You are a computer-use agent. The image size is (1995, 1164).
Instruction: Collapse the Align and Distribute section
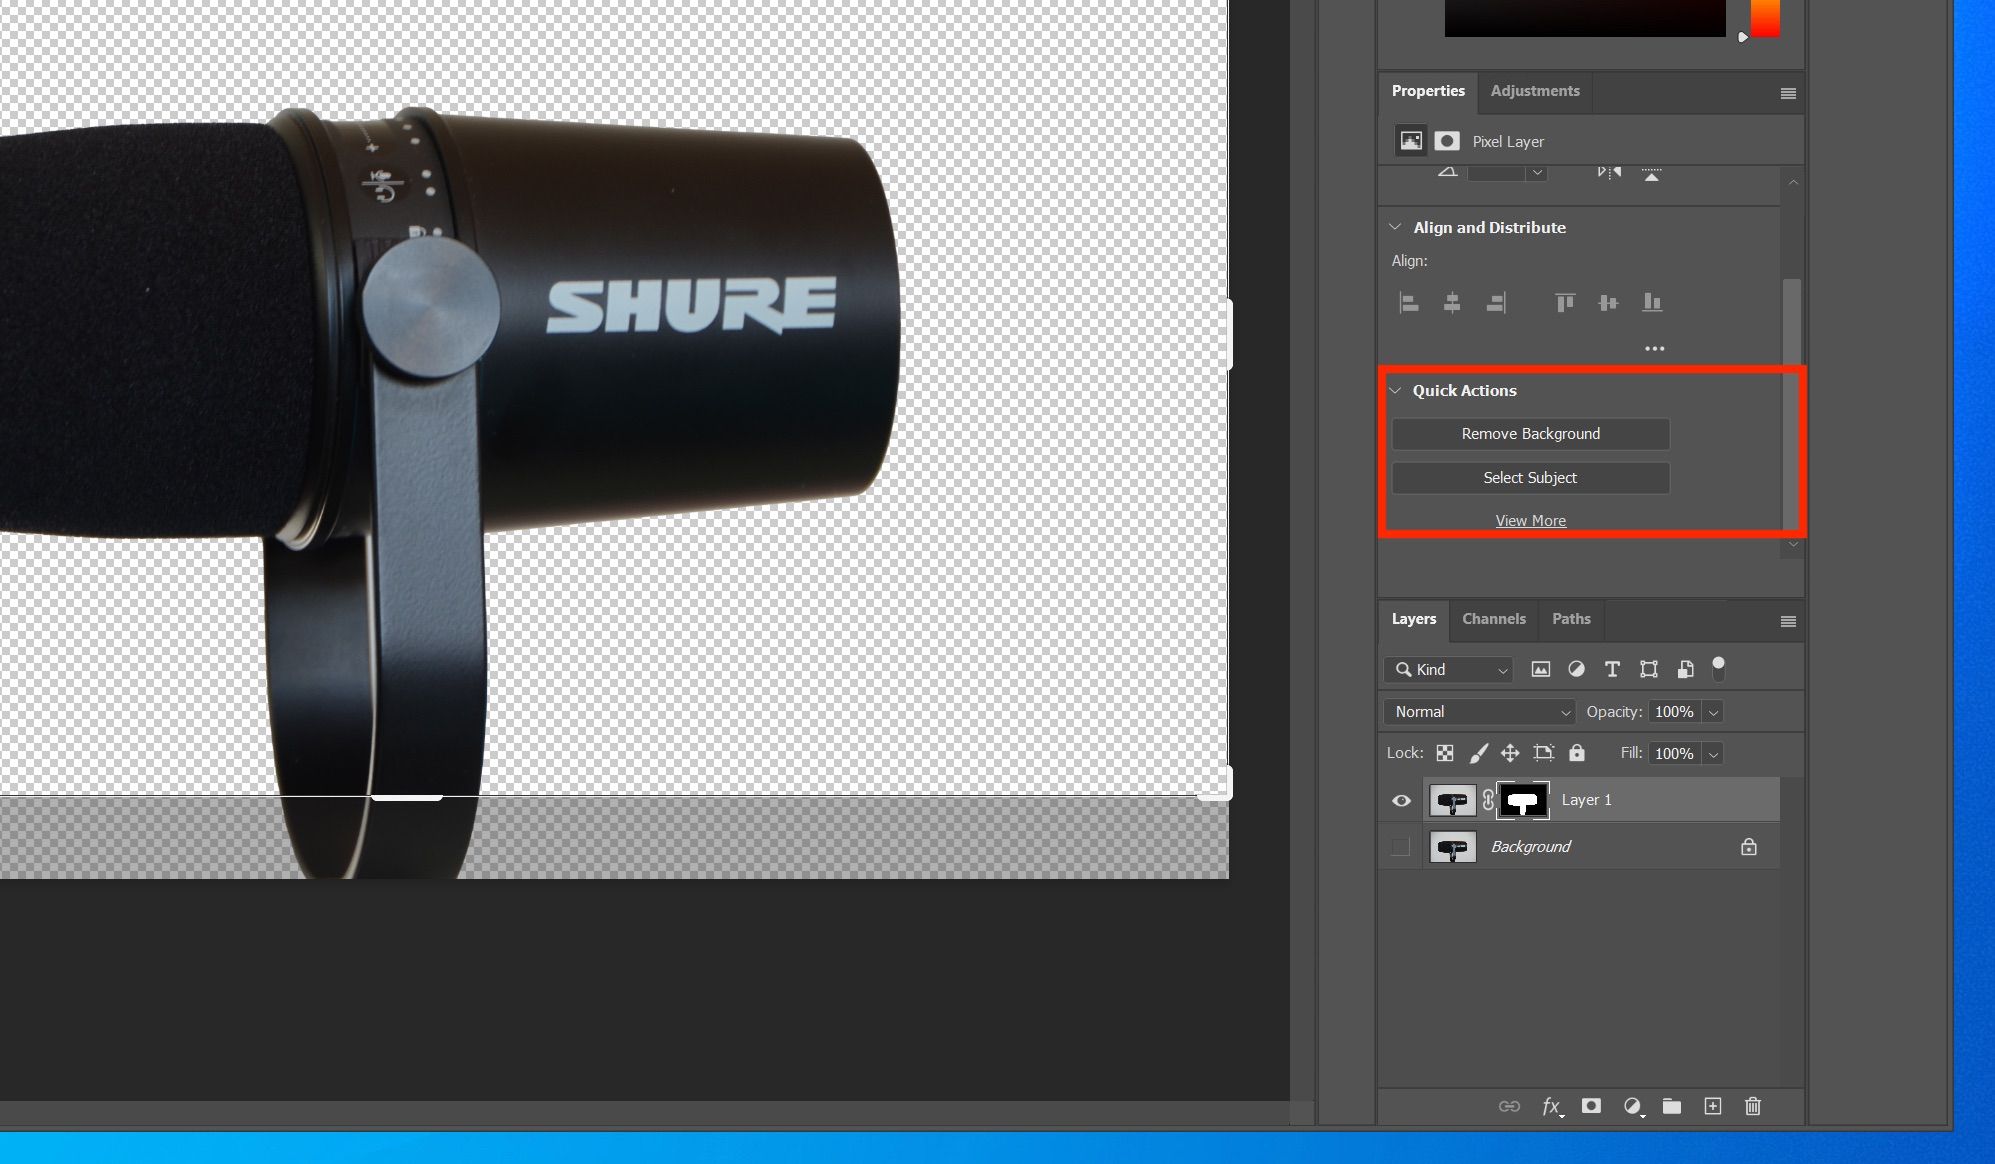click(1395, 227)
